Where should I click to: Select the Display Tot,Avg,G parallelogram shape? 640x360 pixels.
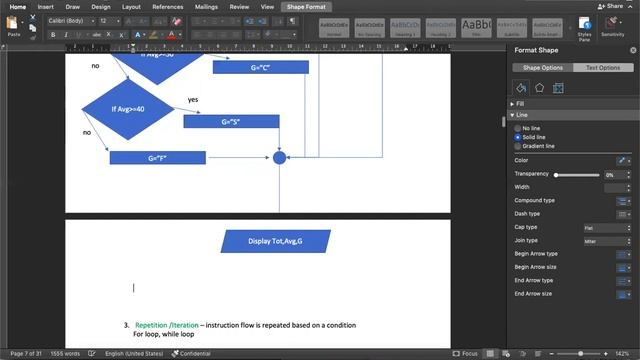(276, 241)
